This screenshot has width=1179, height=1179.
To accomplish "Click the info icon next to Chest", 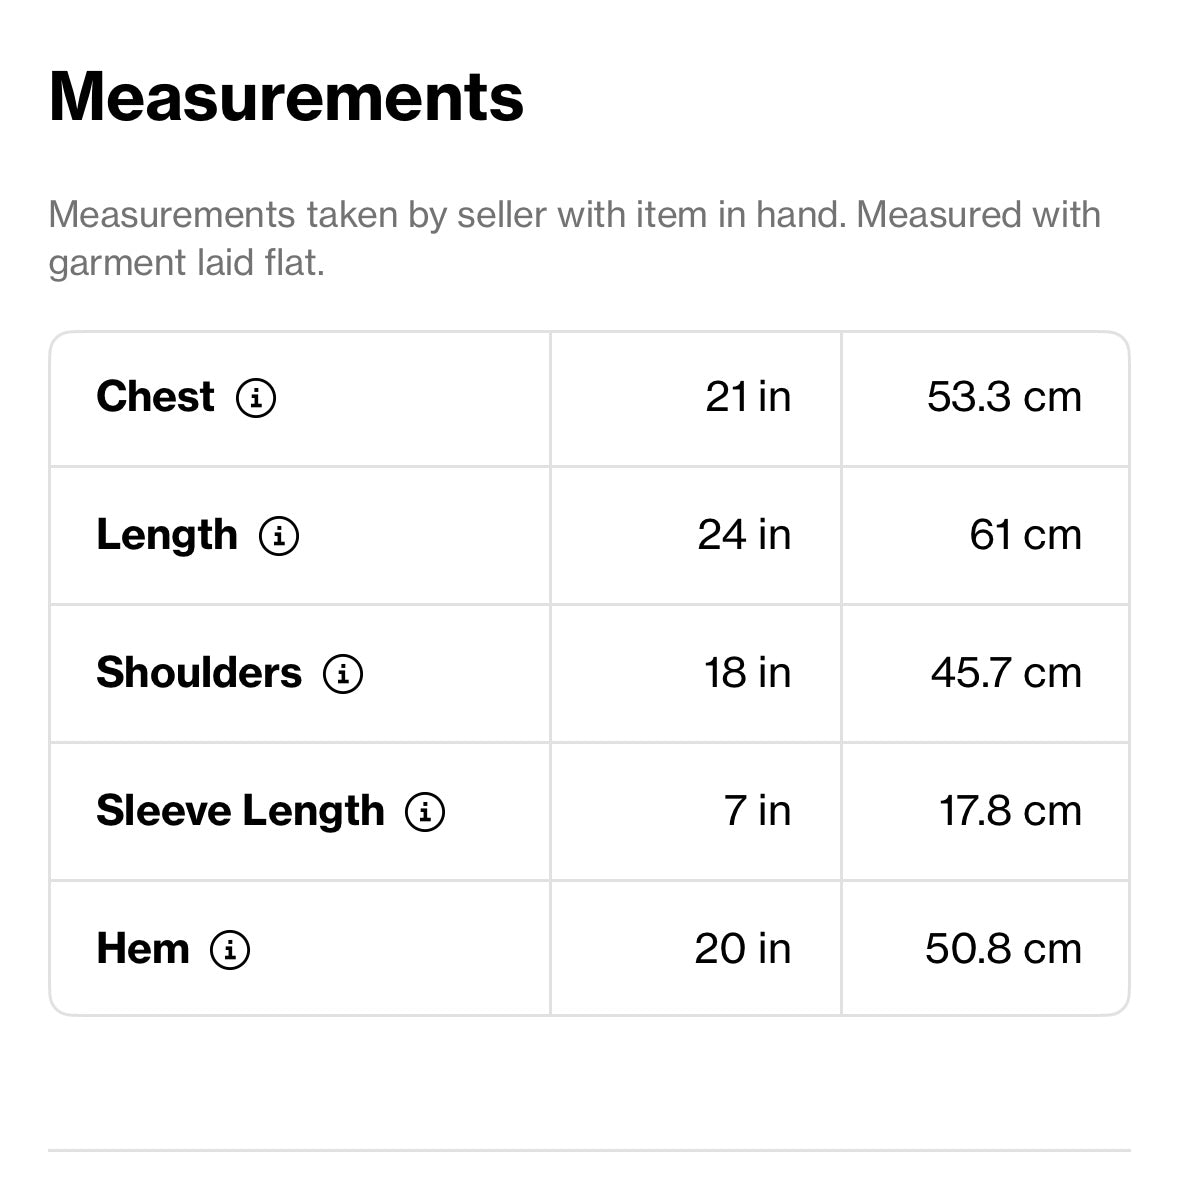I will pos(256,398).
